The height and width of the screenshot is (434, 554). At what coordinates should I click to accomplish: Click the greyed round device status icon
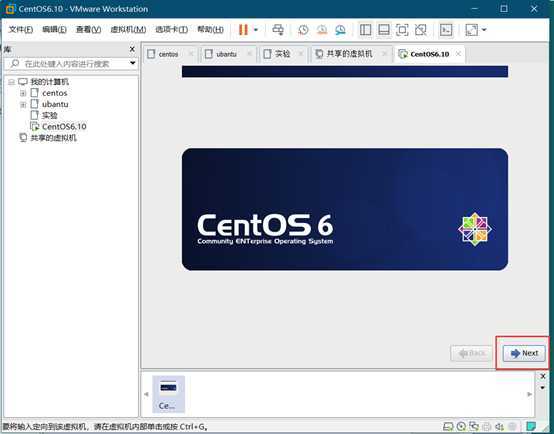[x=512, y=427]
